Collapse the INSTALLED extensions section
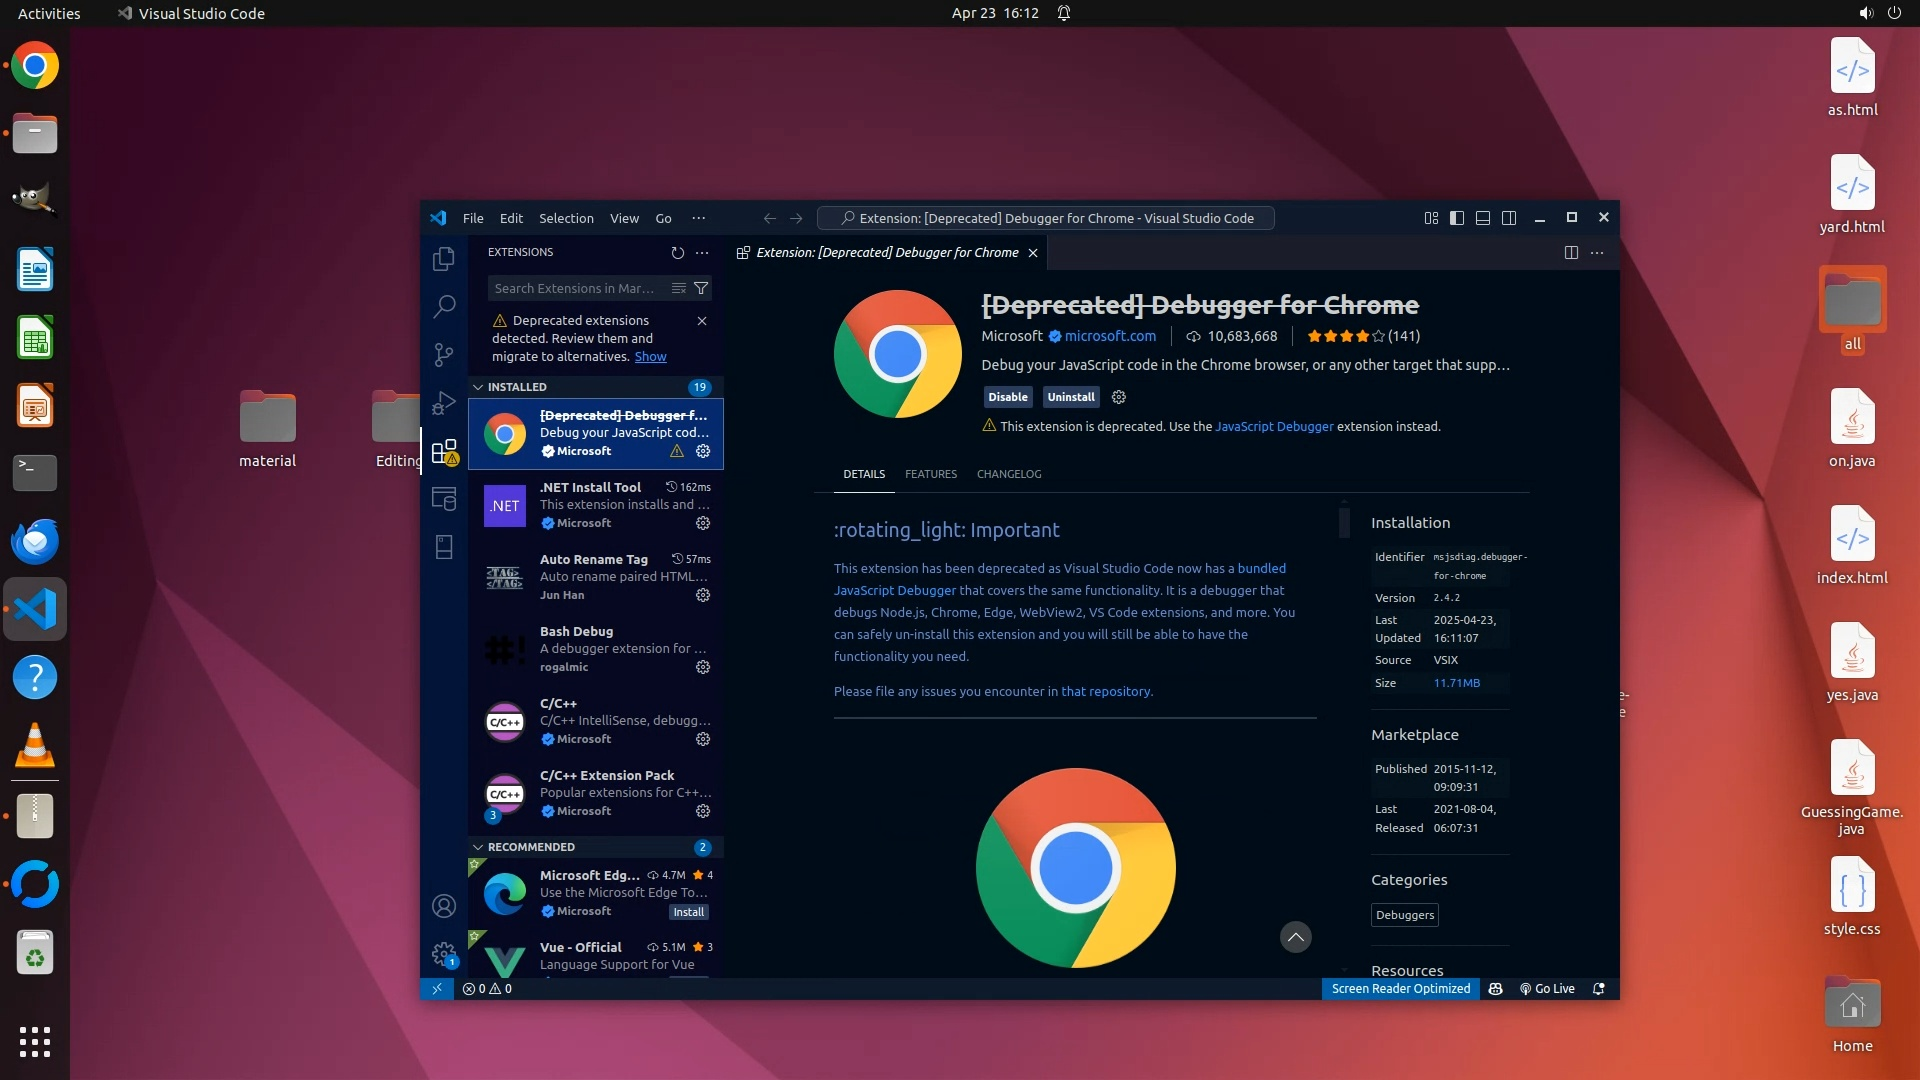 click(517, 387)
